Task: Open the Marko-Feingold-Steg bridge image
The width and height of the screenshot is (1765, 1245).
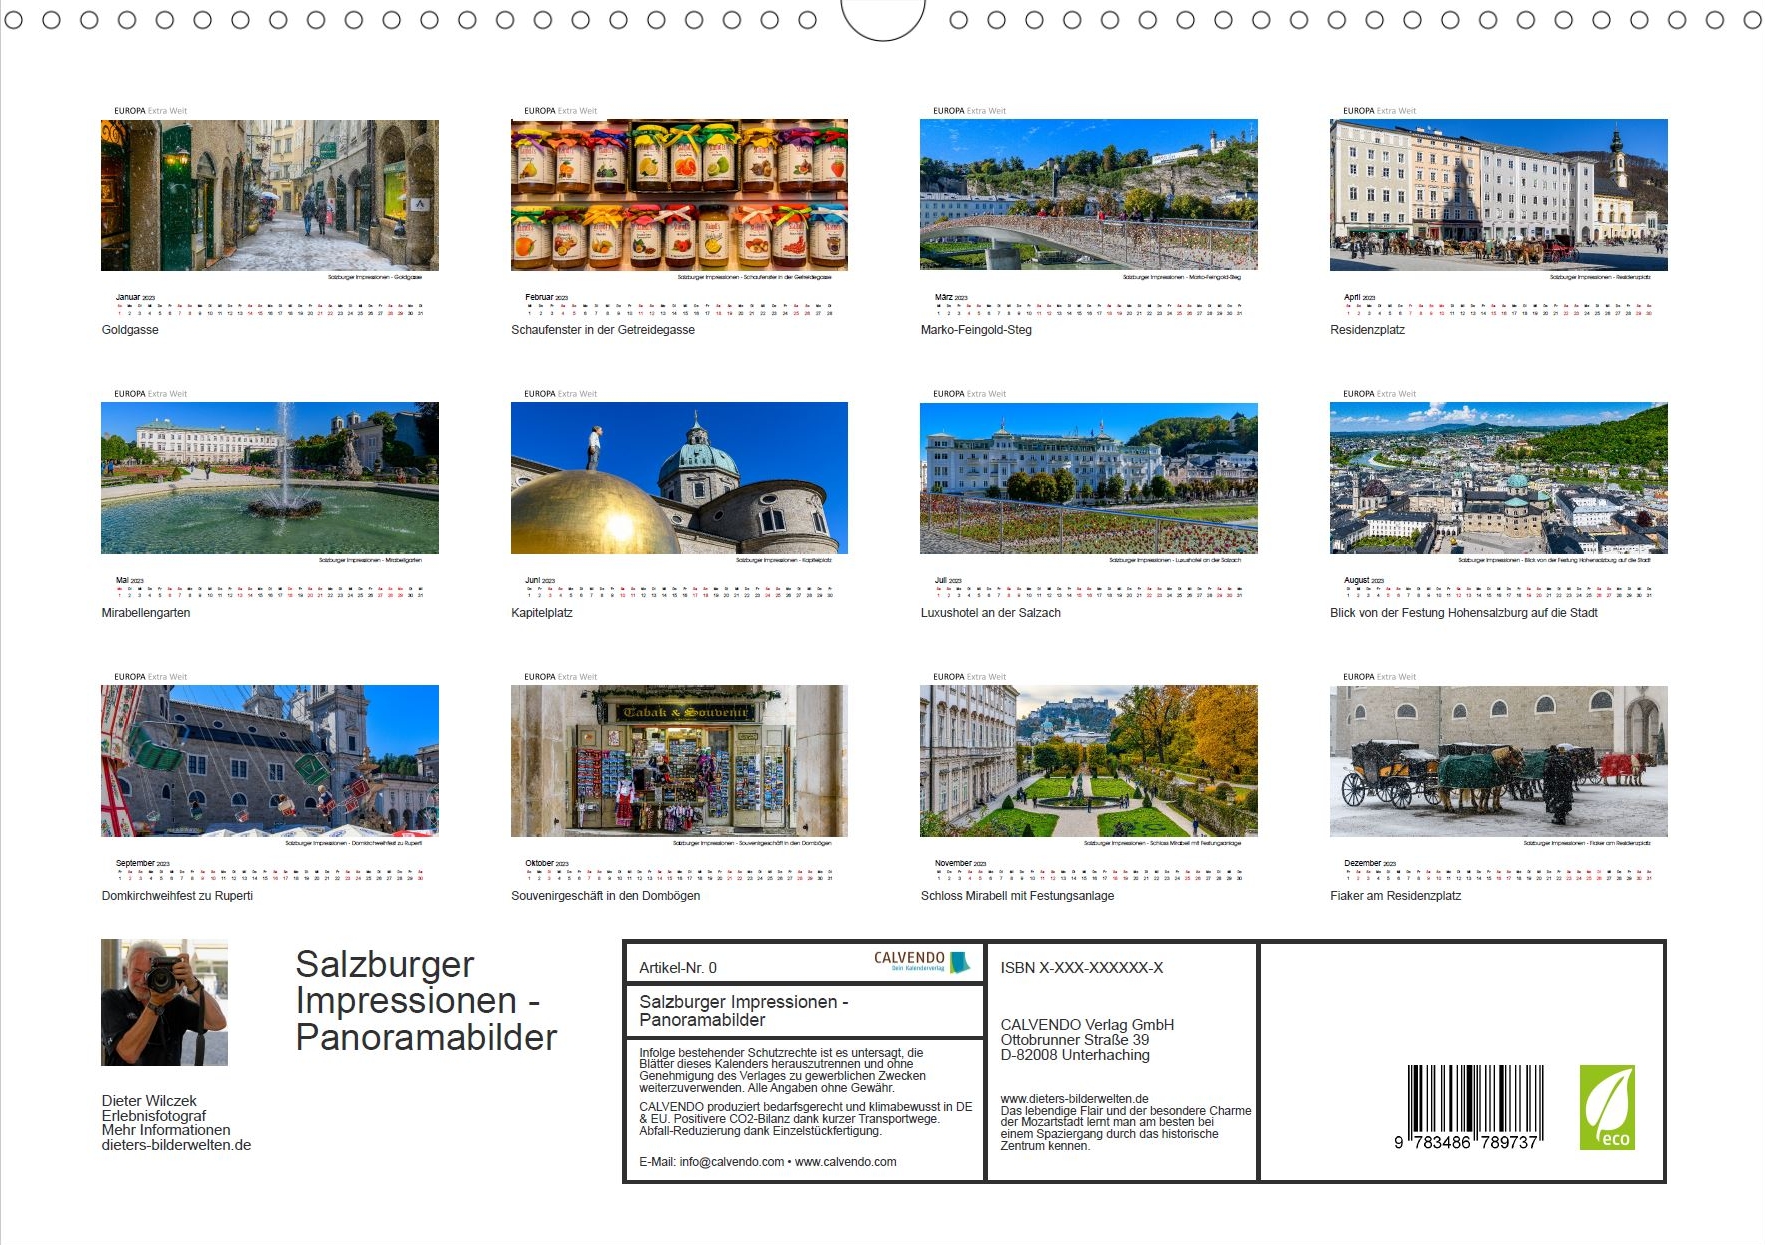Action: pos(1088,195)
